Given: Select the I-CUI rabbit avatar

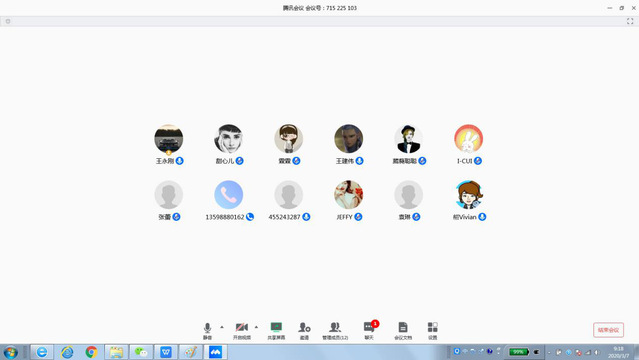Looking at the screenshot, I should pos(469,139).
